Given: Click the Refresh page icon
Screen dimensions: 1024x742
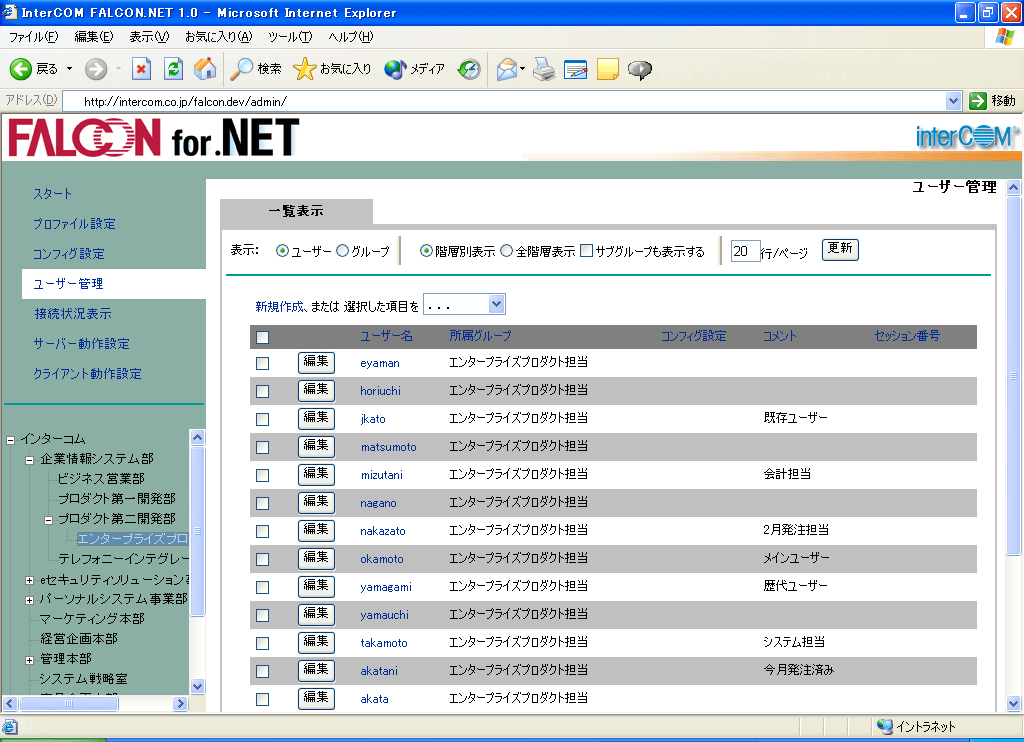Looking at the screenshot, I should pyautogui.click(x=173, y=69).
